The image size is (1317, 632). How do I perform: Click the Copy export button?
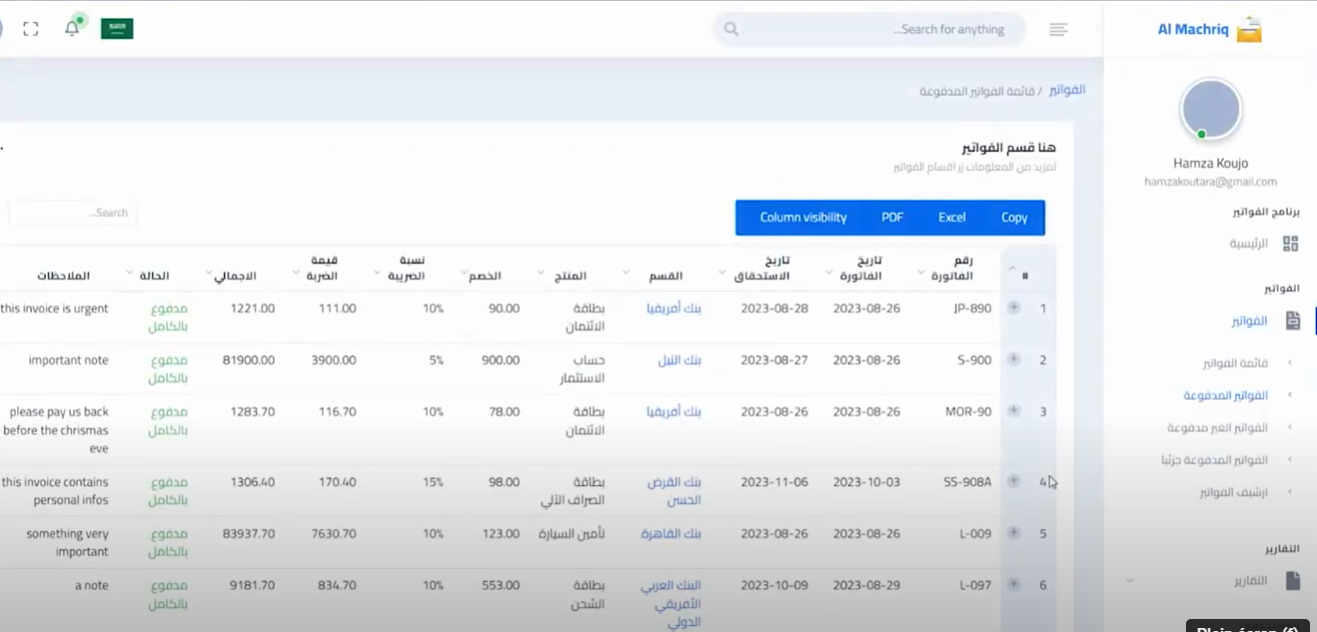pyautogui.click(x=1014, y=217)
